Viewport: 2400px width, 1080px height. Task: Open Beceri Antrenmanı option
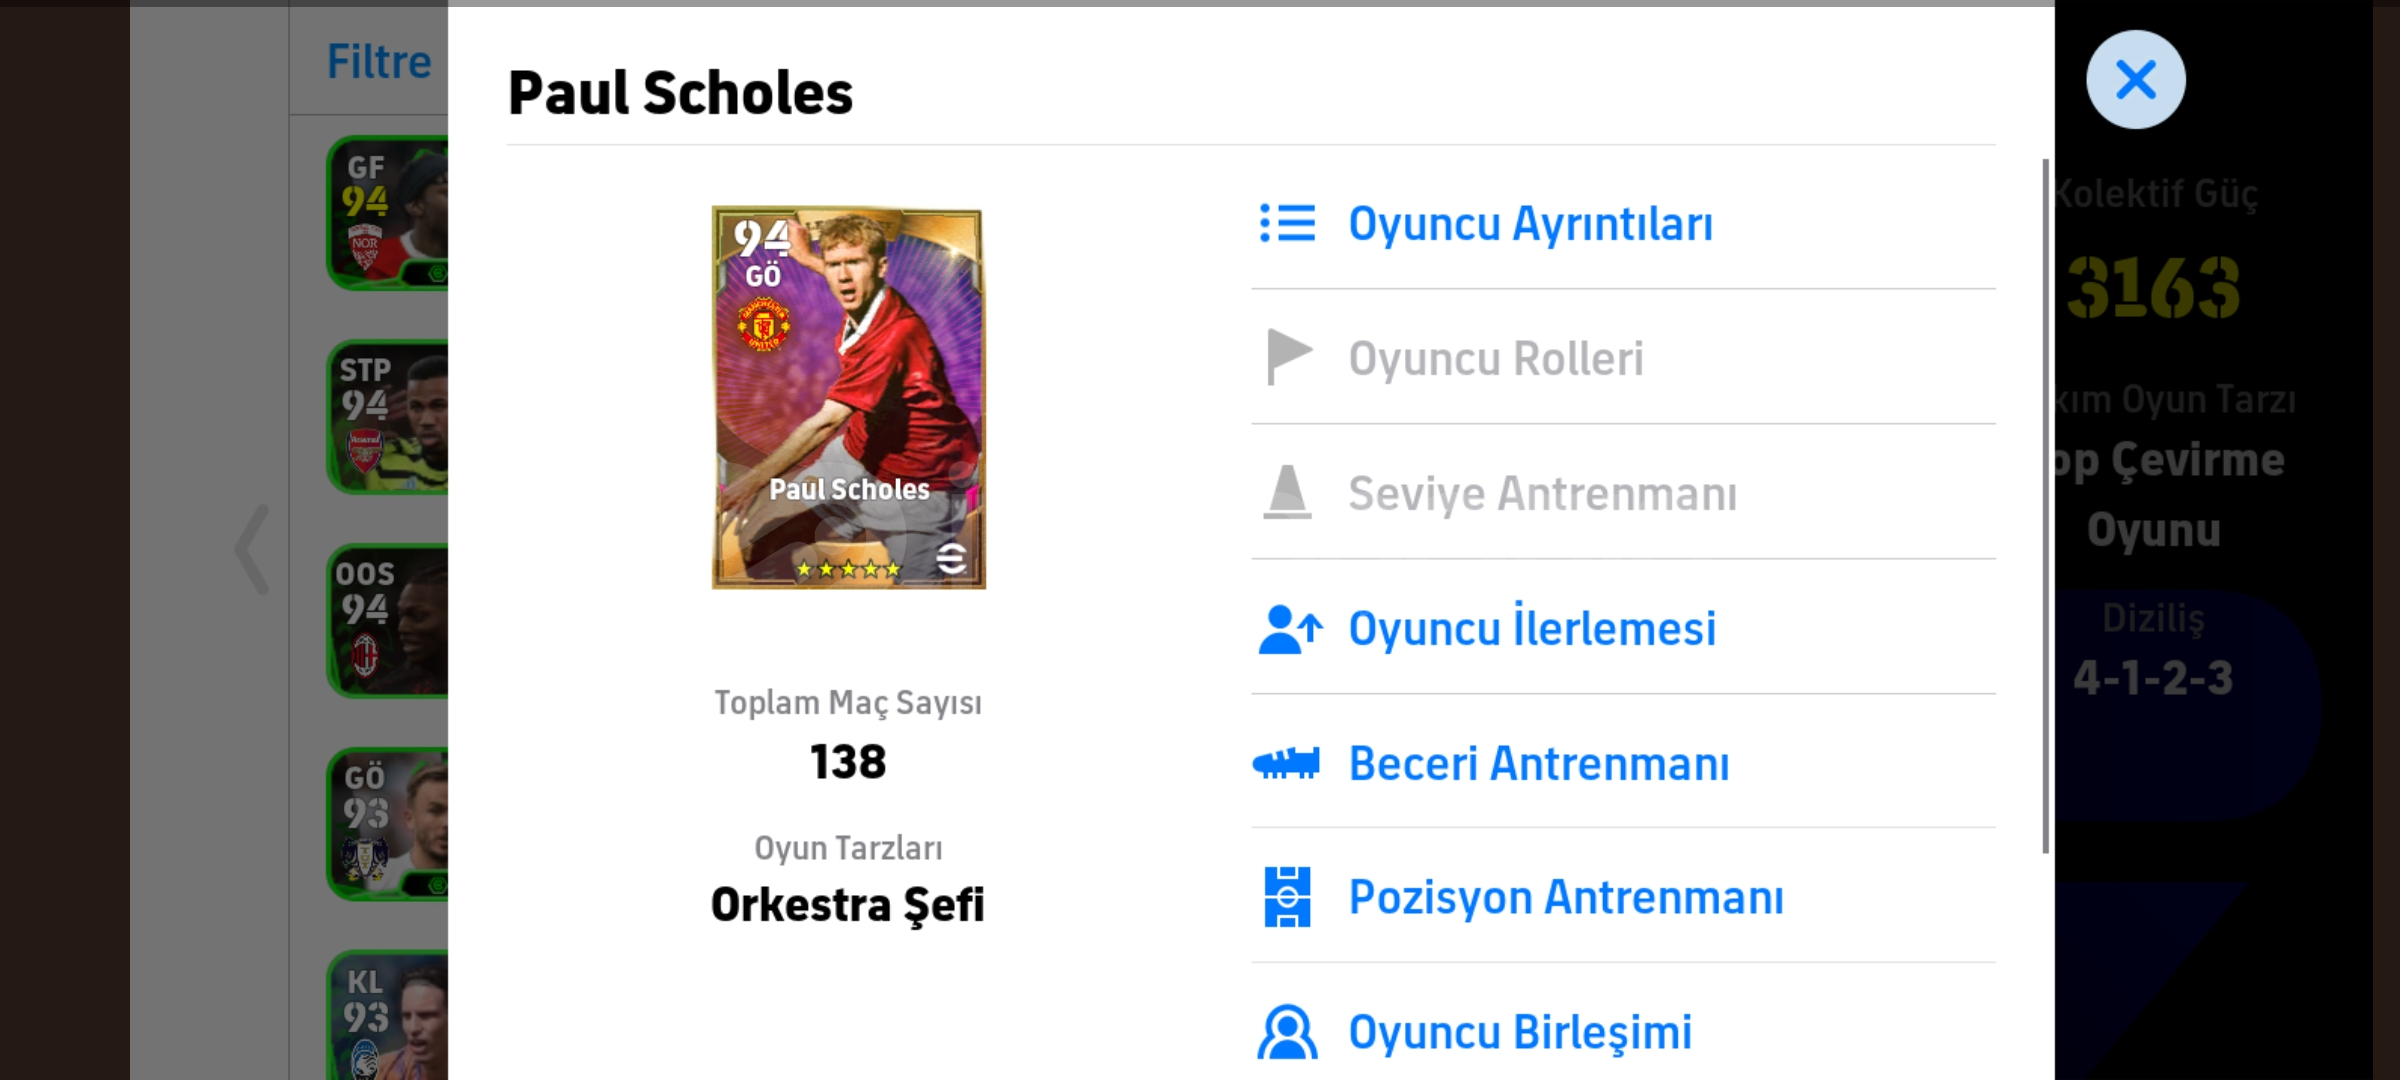pos(1538,764)
